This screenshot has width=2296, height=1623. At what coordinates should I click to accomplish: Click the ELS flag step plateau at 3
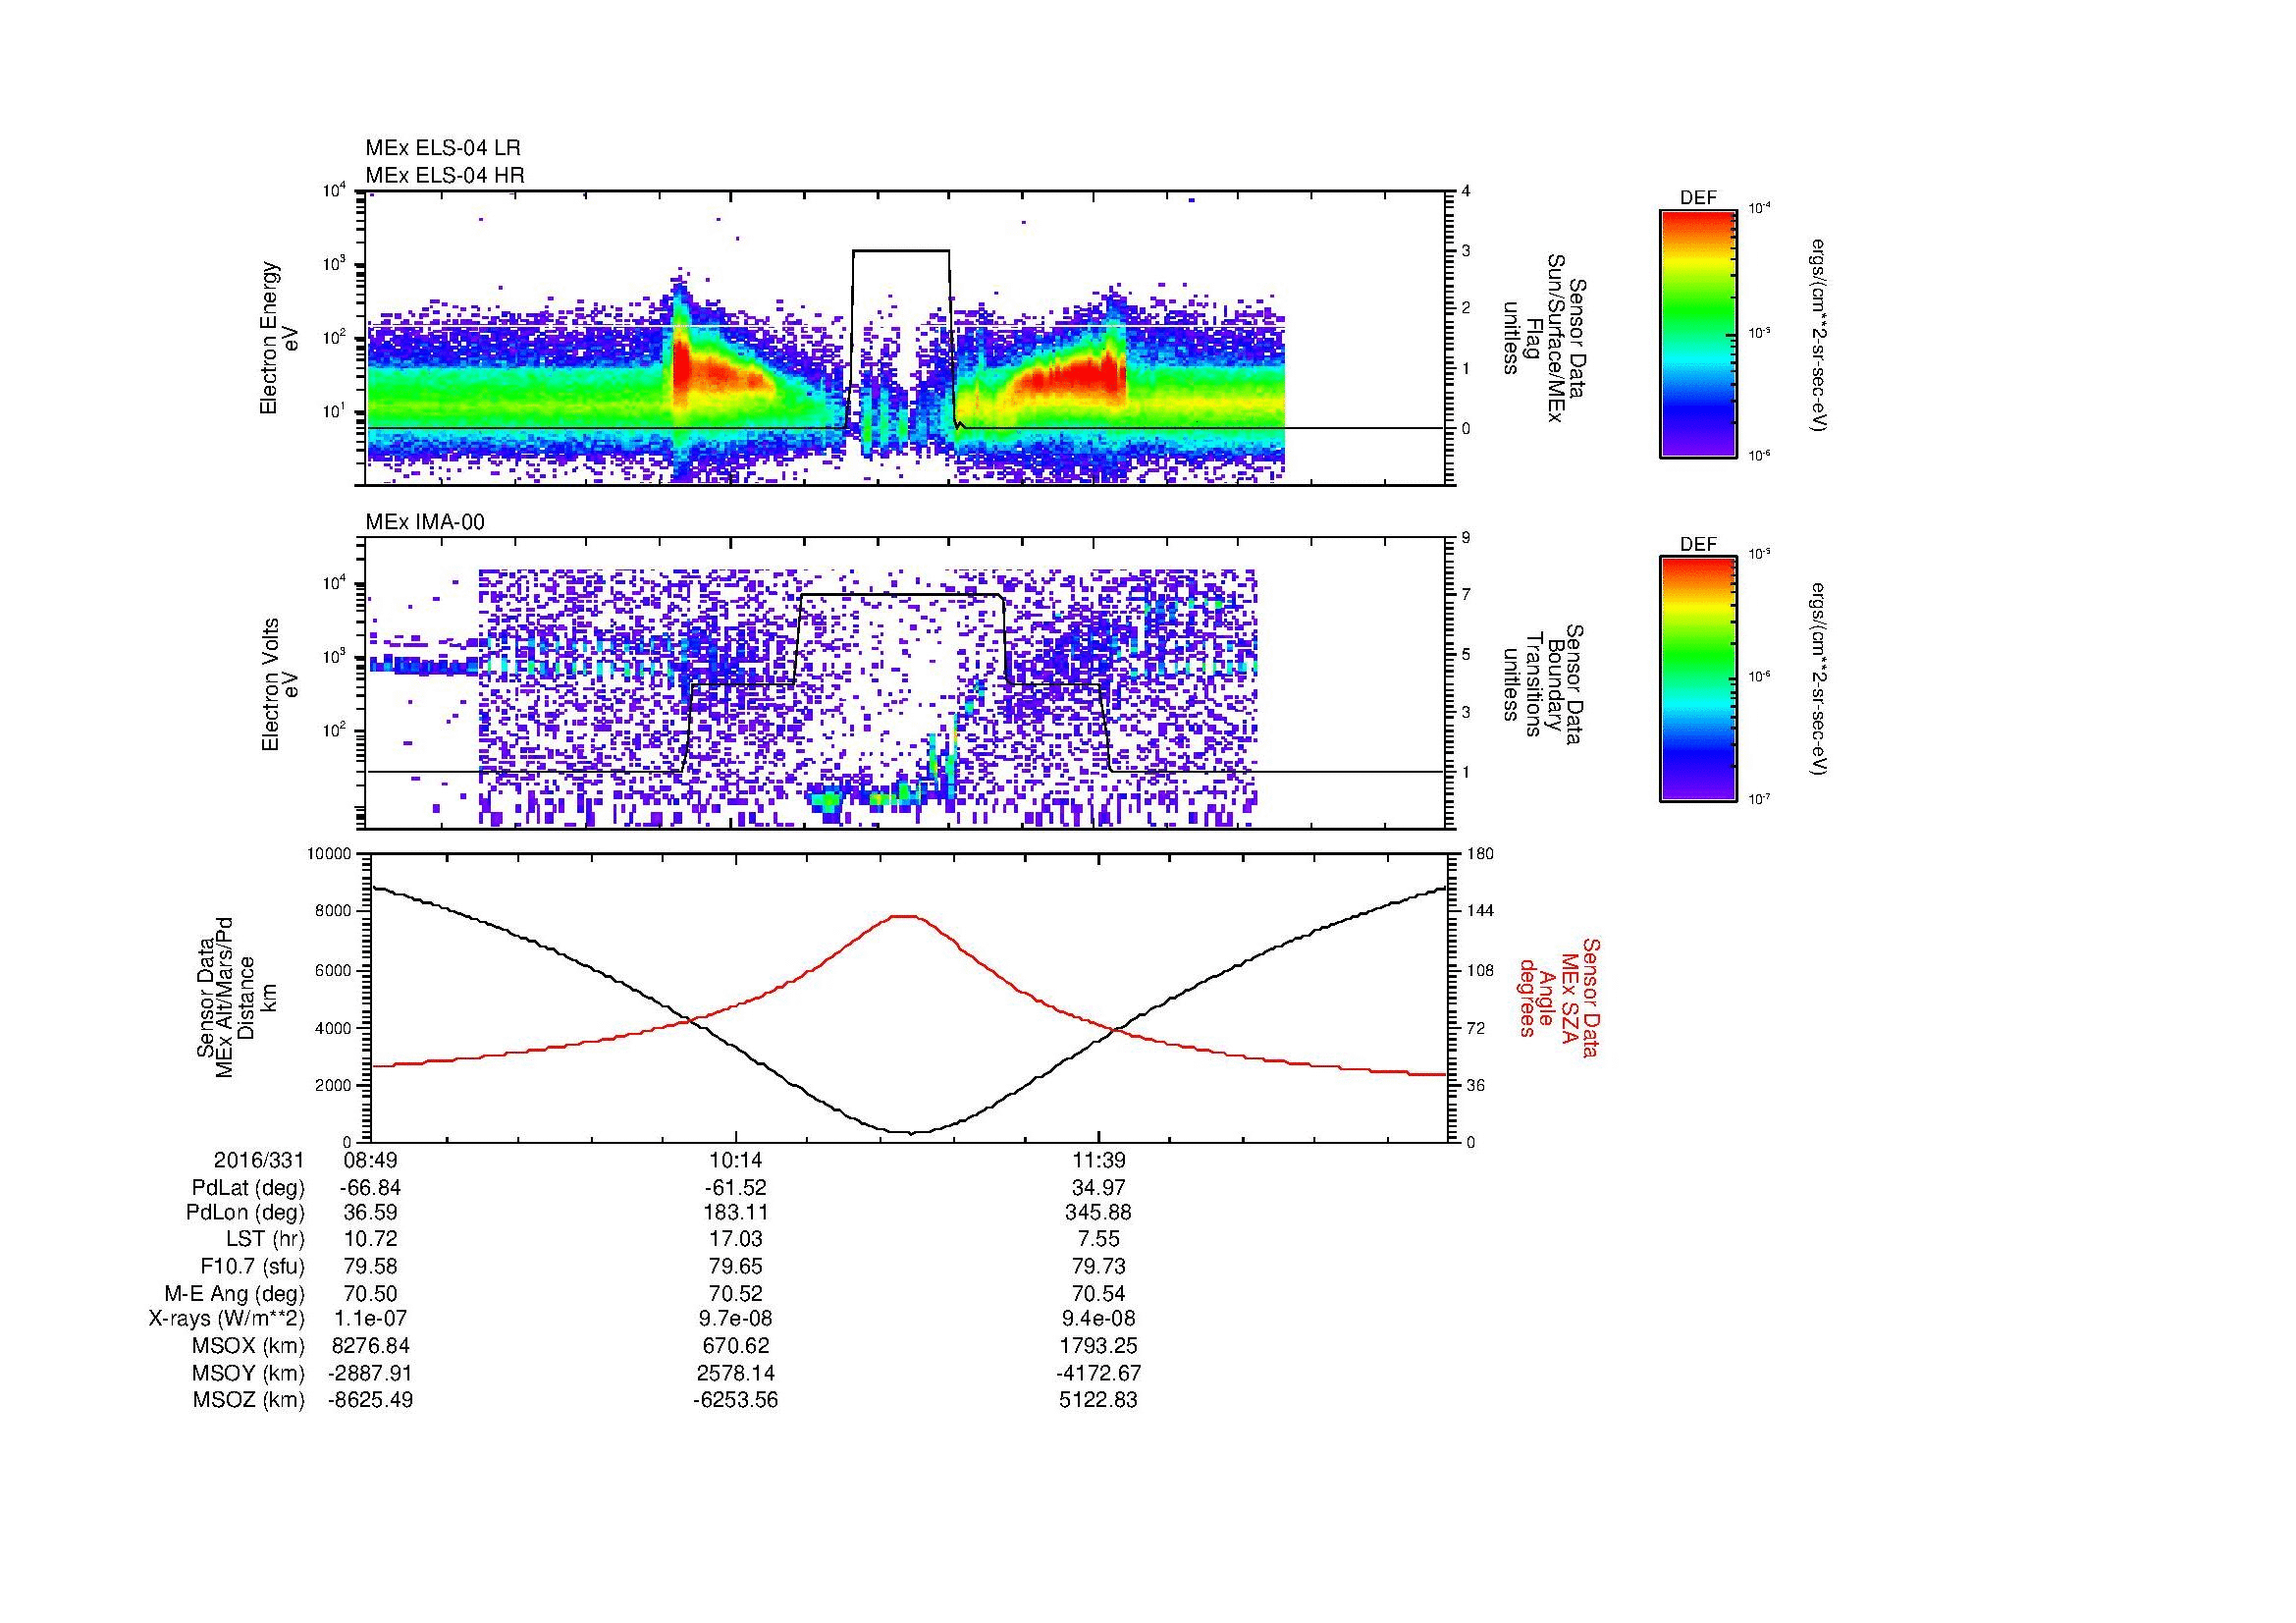[901, 250]
